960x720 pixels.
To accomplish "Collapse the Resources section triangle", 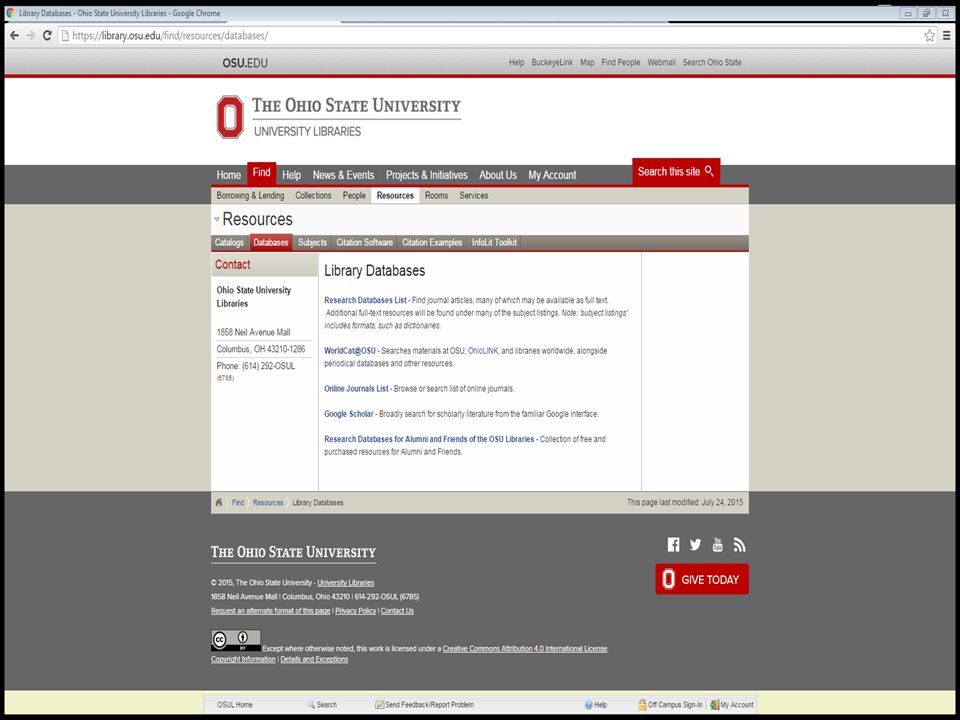I will tap(217, 219).
